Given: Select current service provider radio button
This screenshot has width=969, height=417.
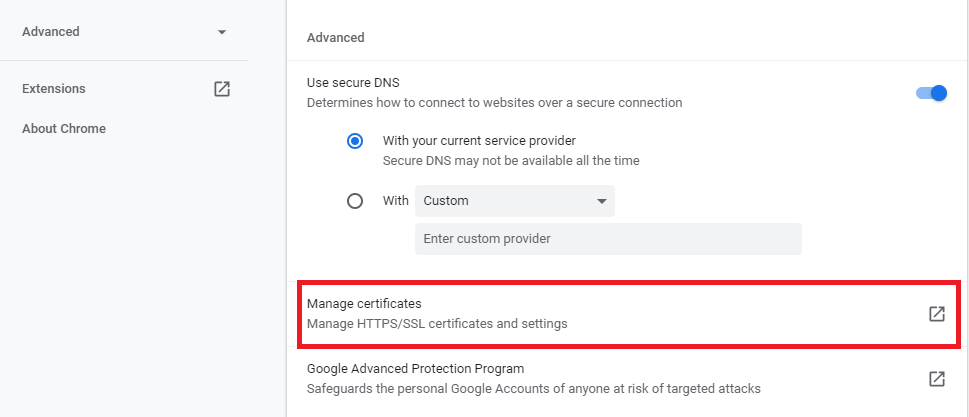Looking at the screenshot, I should (x=355, y=141).
